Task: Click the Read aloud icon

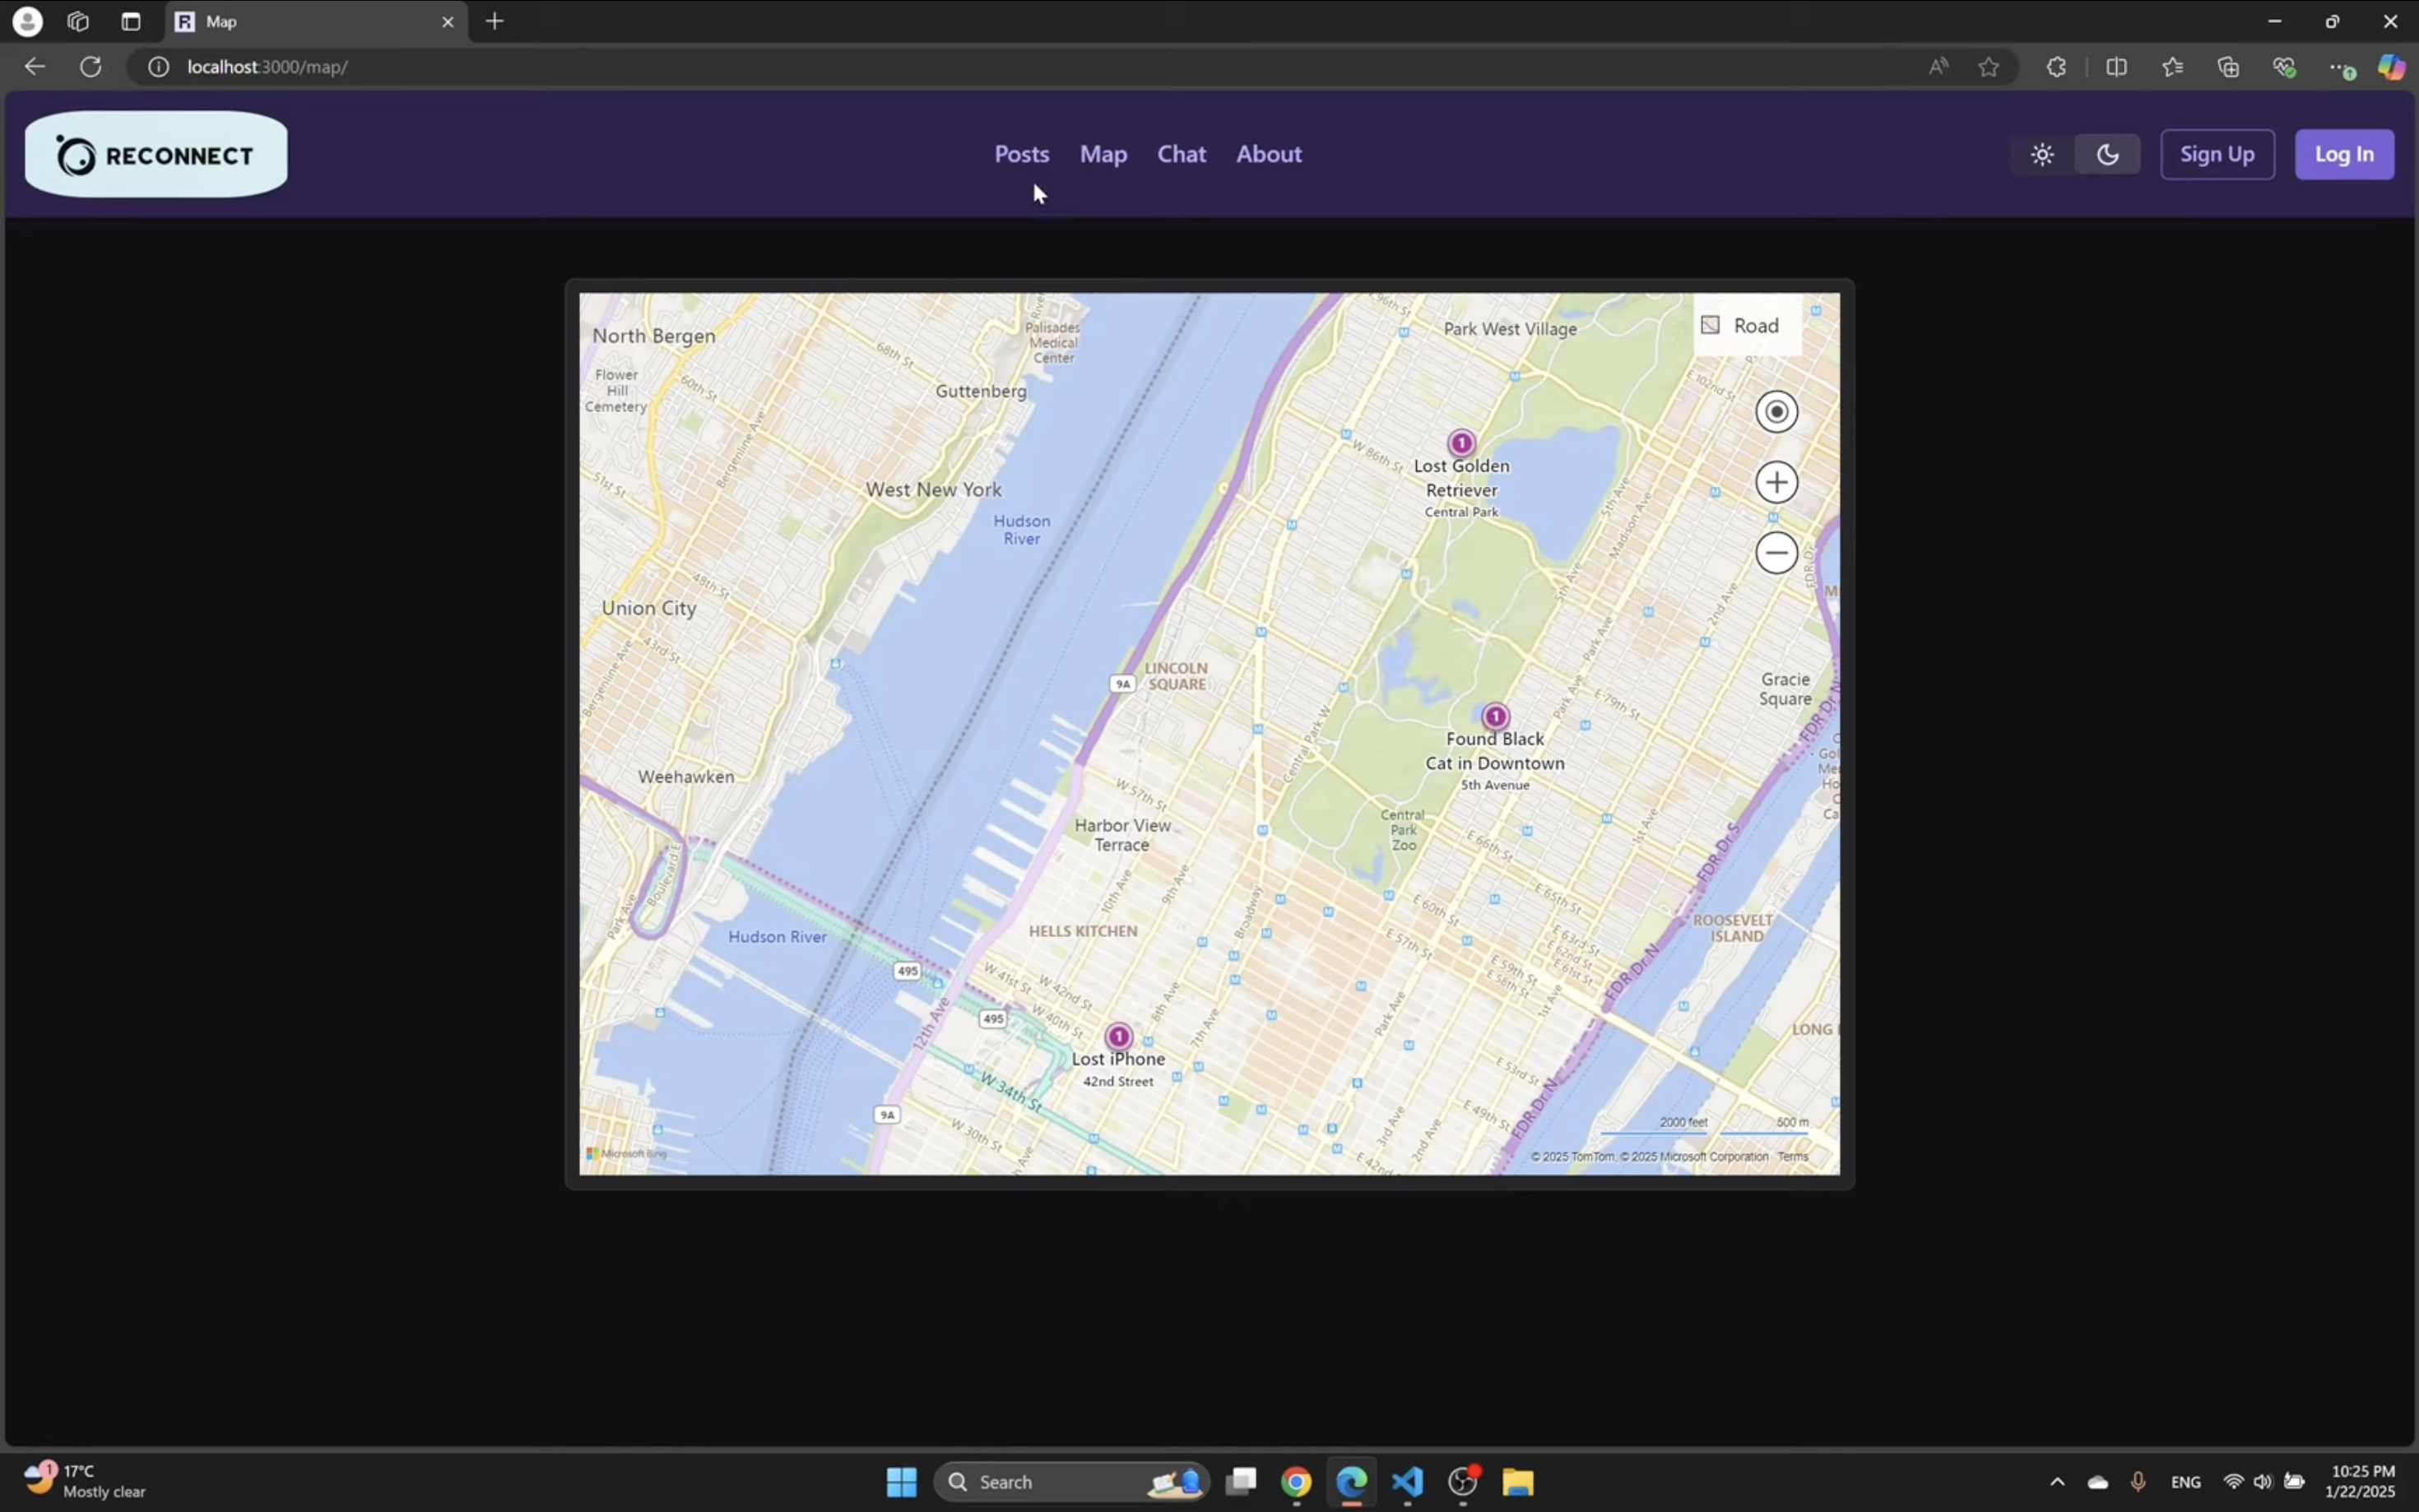Action: pyautogui.click(x=1938, y=67)
